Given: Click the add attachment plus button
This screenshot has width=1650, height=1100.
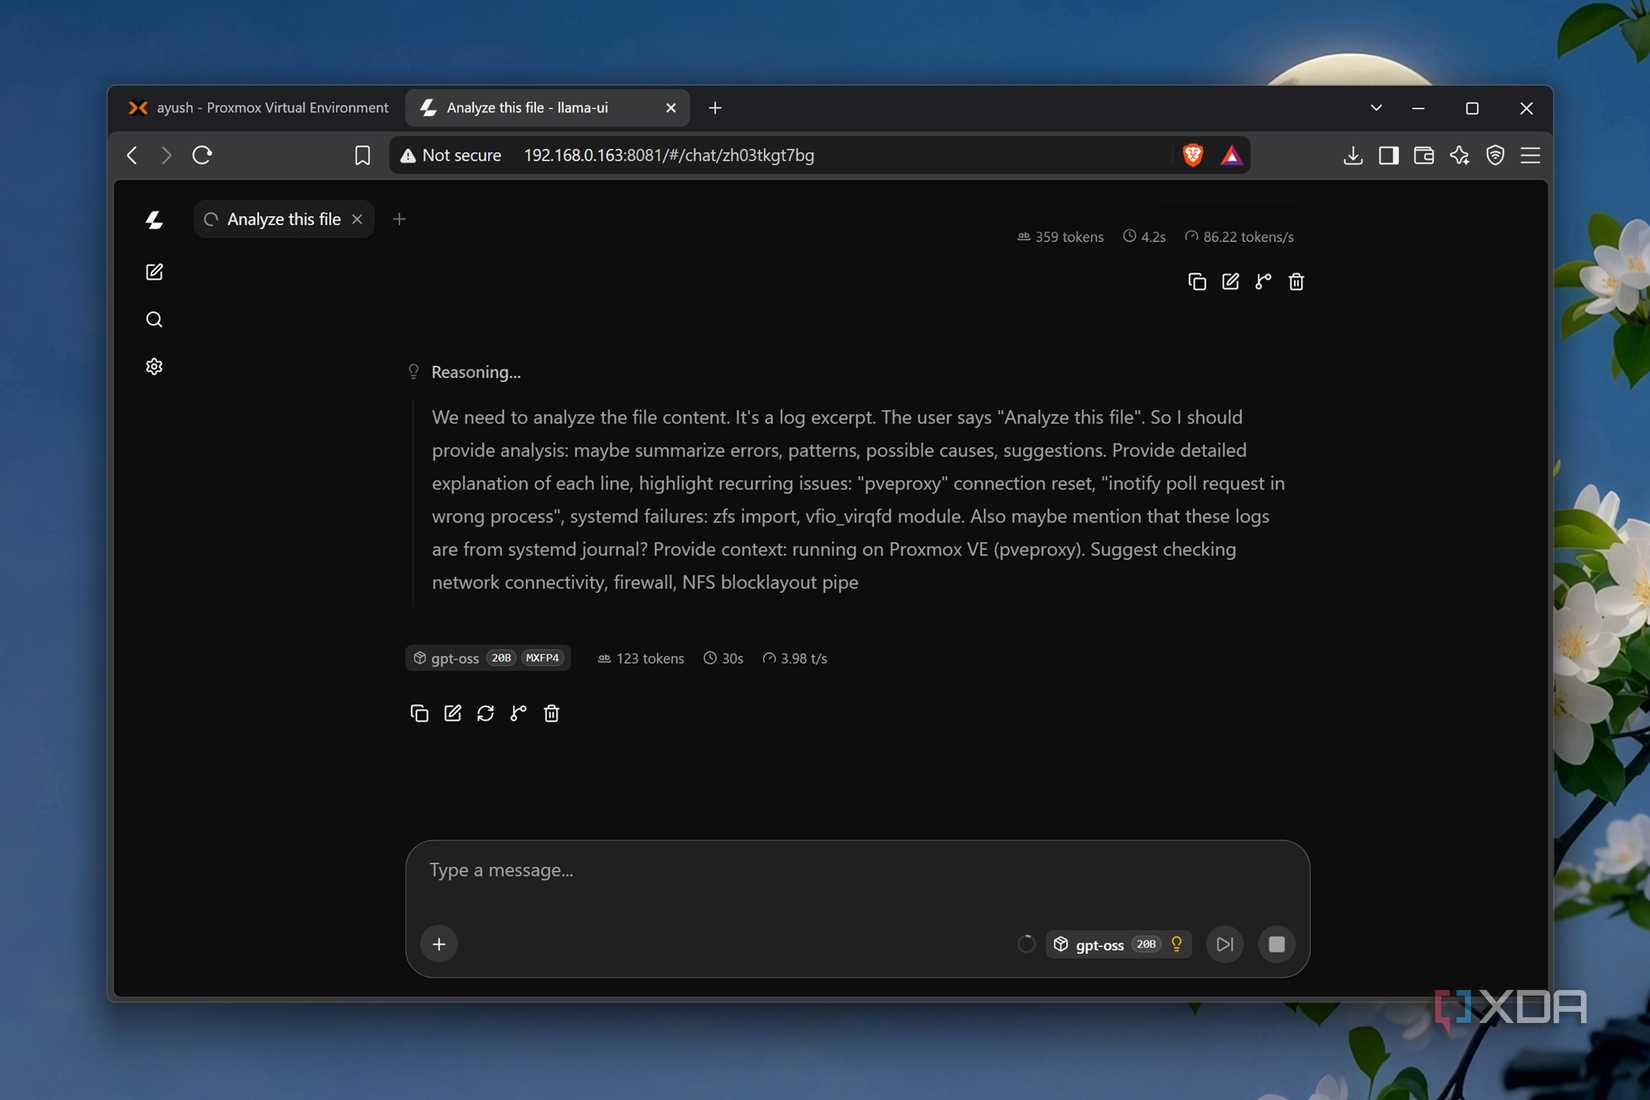Looking at the screenshot, I should tap(439, 944).
